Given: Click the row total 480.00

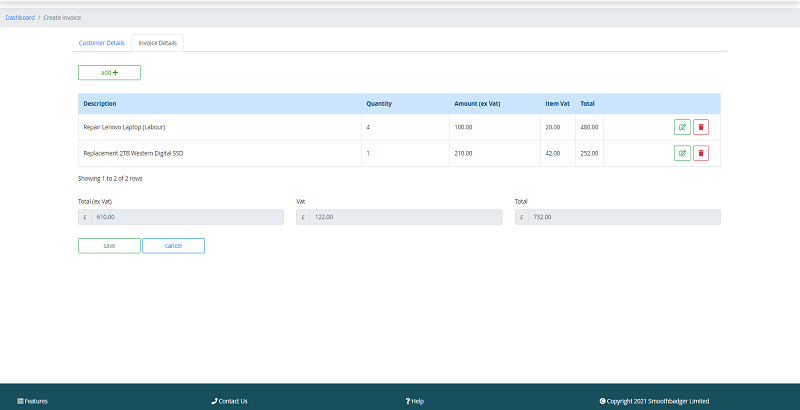Looking at the screenshot, I should 589,127.
